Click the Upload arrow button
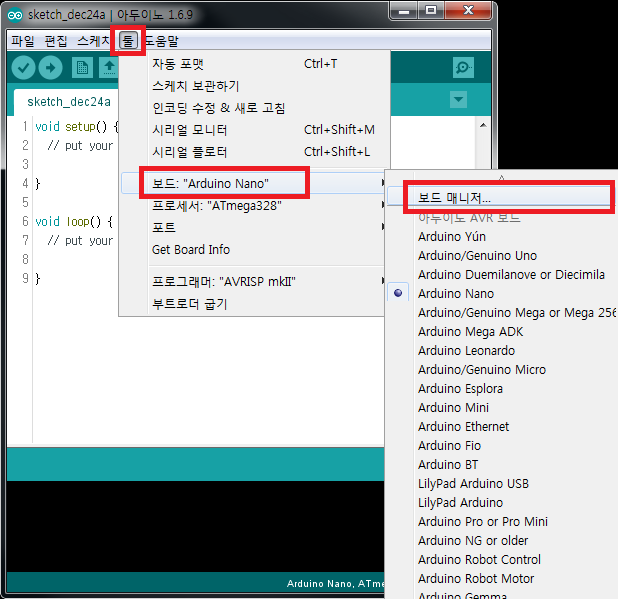Image resolution: width=618 pixels, height=599 pixels. 50,67
